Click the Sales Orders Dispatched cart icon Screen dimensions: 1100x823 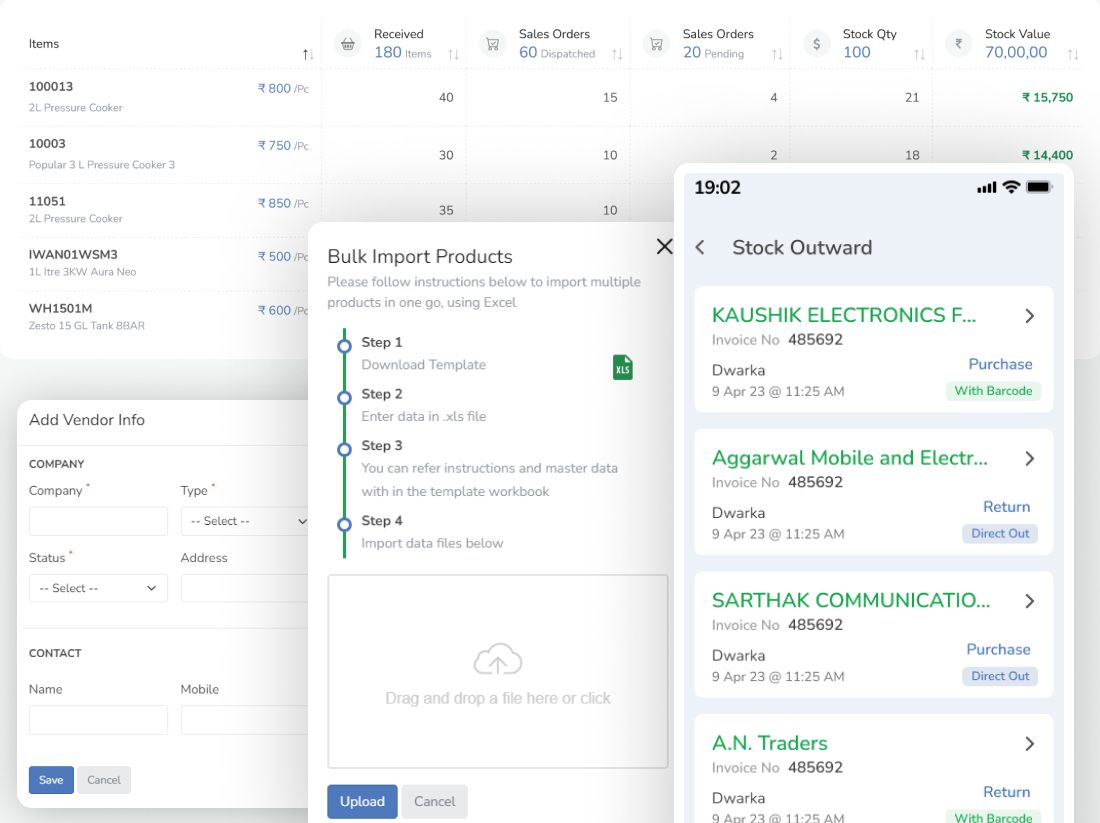click(x=491, y=44)
